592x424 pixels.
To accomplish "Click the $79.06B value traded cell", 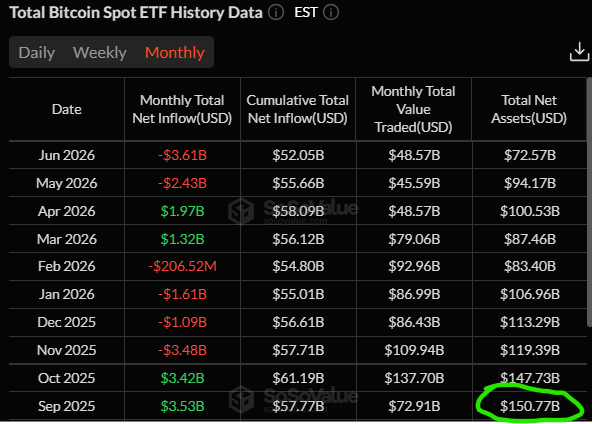I will [414, 239].
